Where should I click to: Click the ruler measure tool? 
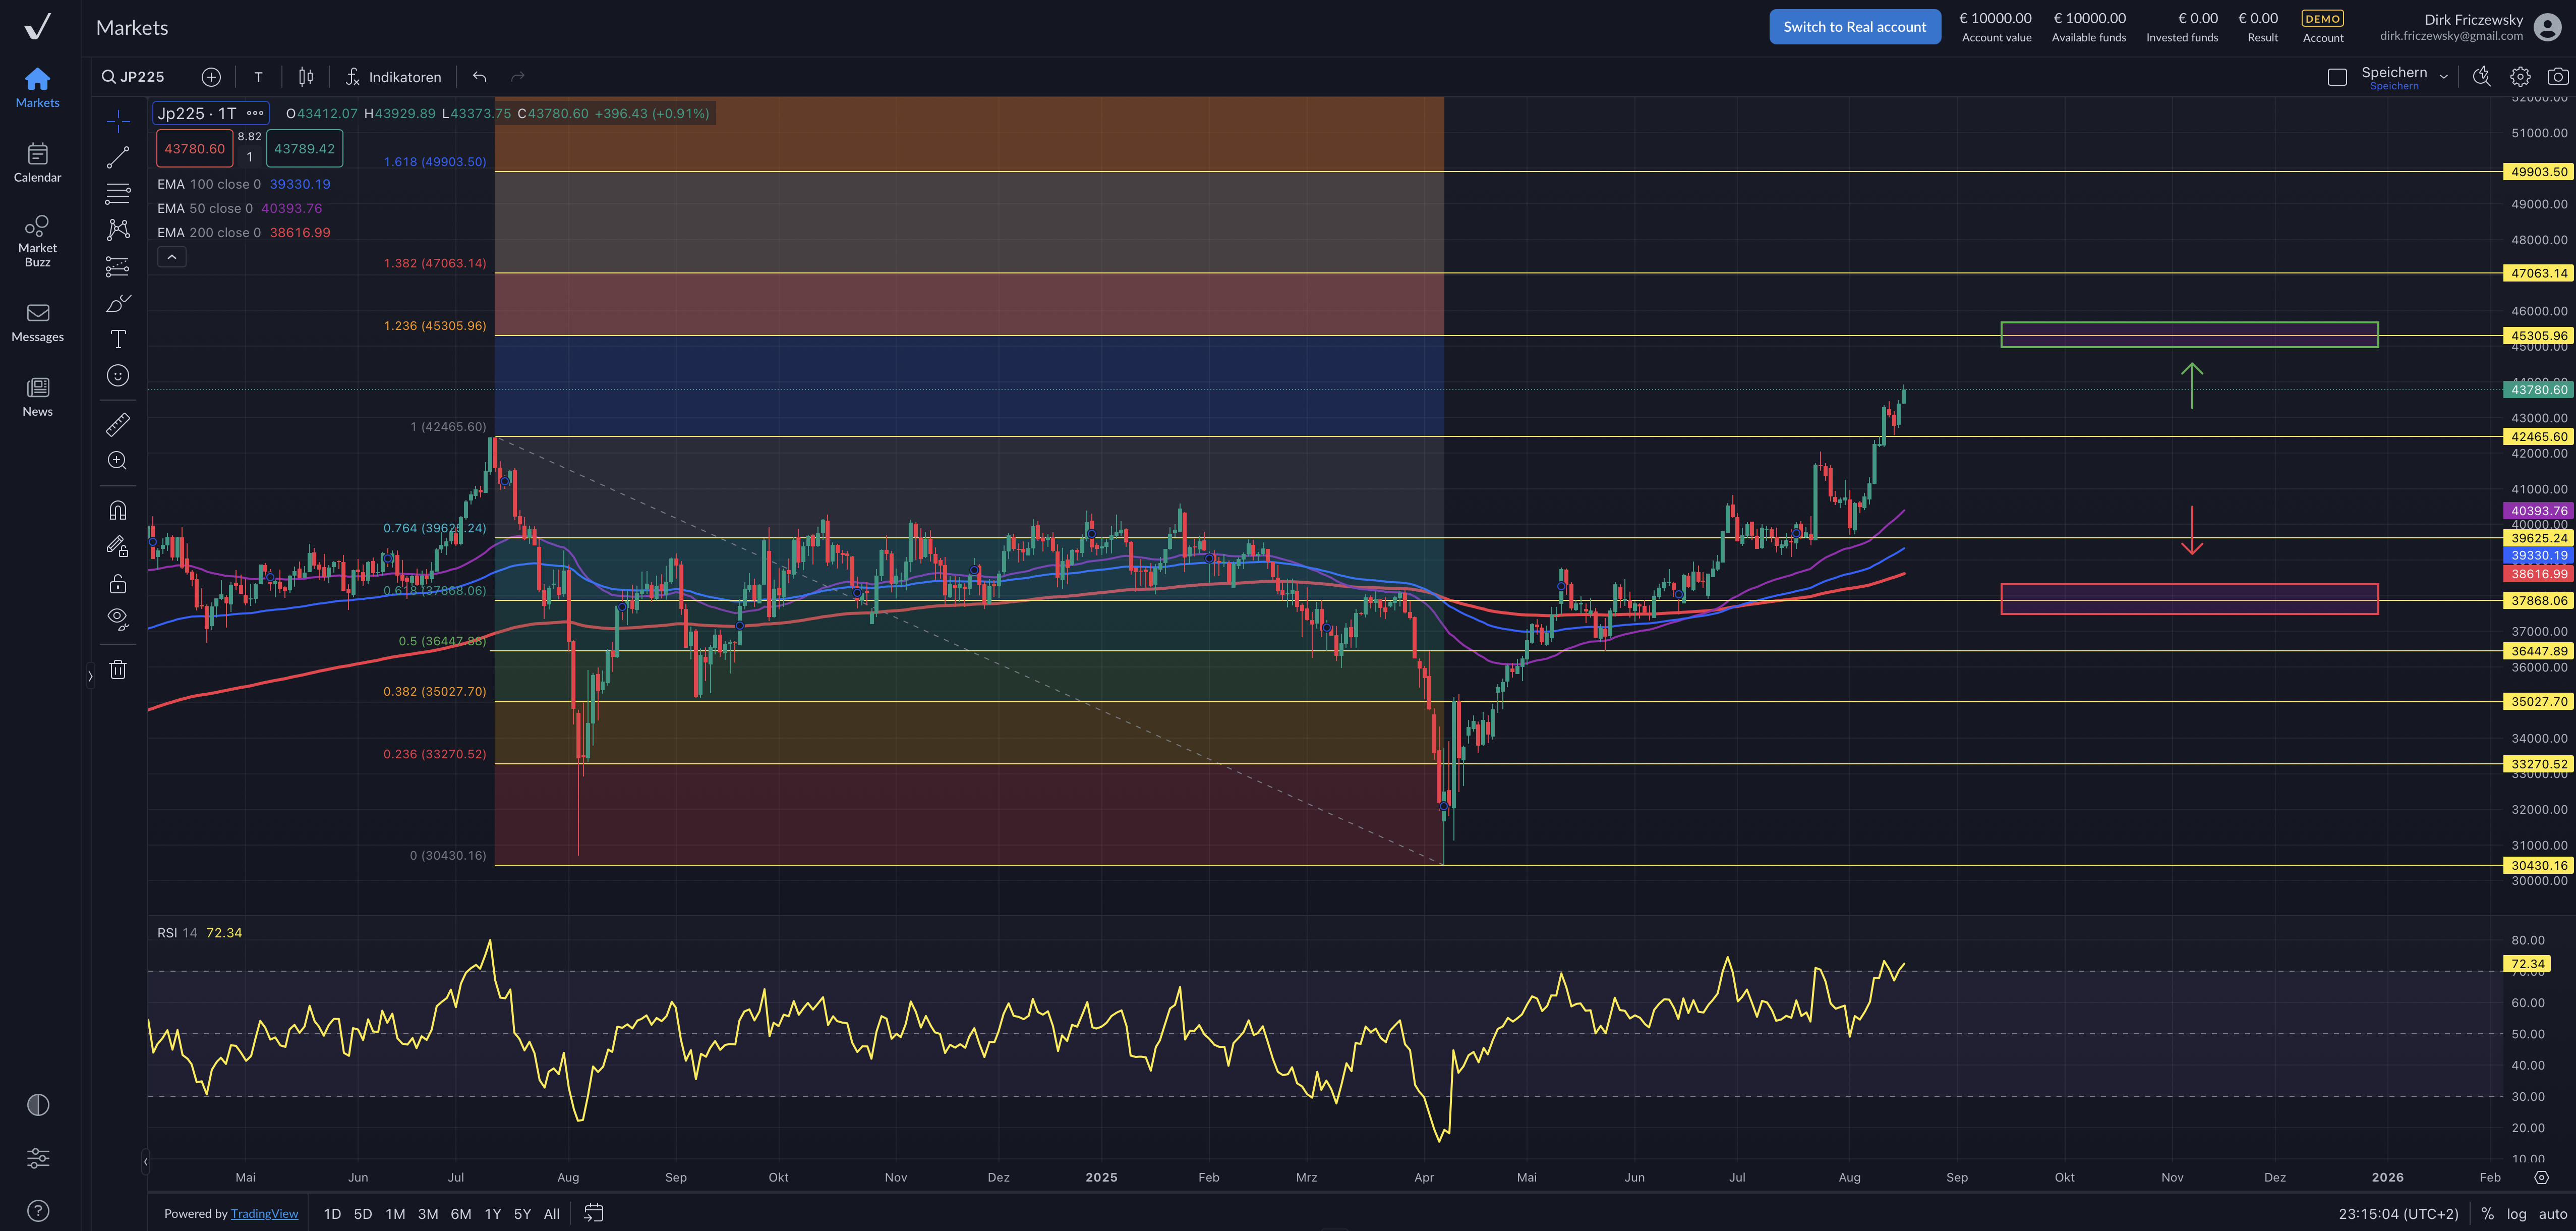point(118,425)
